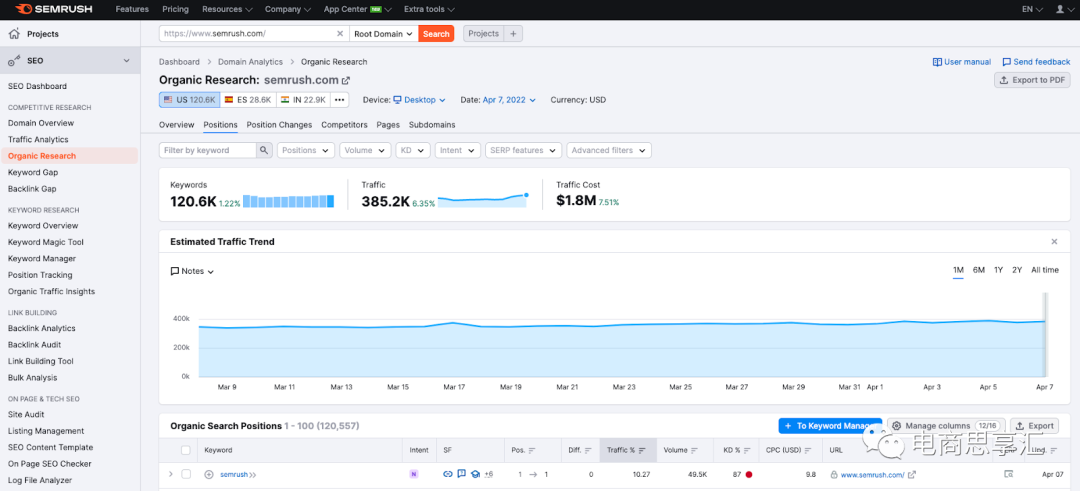Close the Estimated Traffic Trend panel
The image size is (1080, 491).
pos(1054,242)
